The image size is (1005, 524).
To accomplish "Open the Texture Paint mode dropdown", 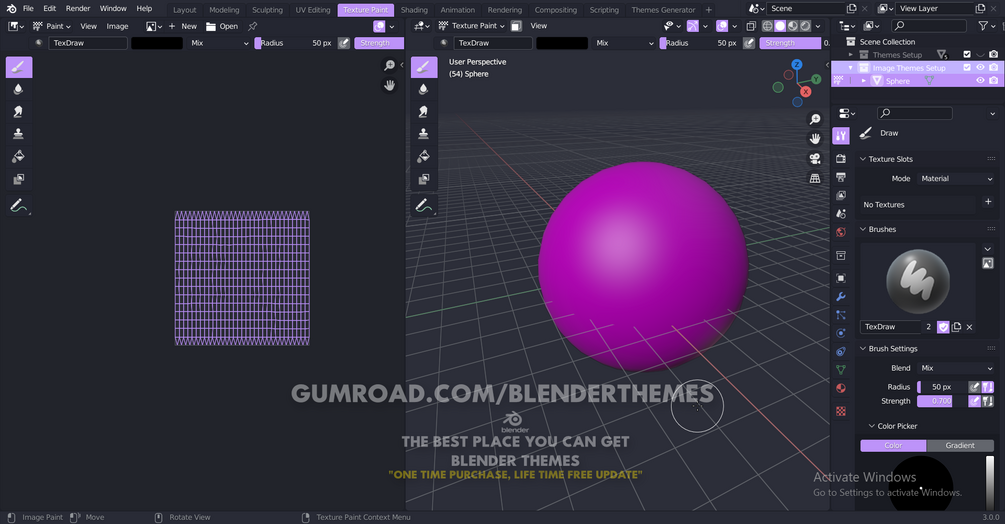I will [x=472, y=26].
